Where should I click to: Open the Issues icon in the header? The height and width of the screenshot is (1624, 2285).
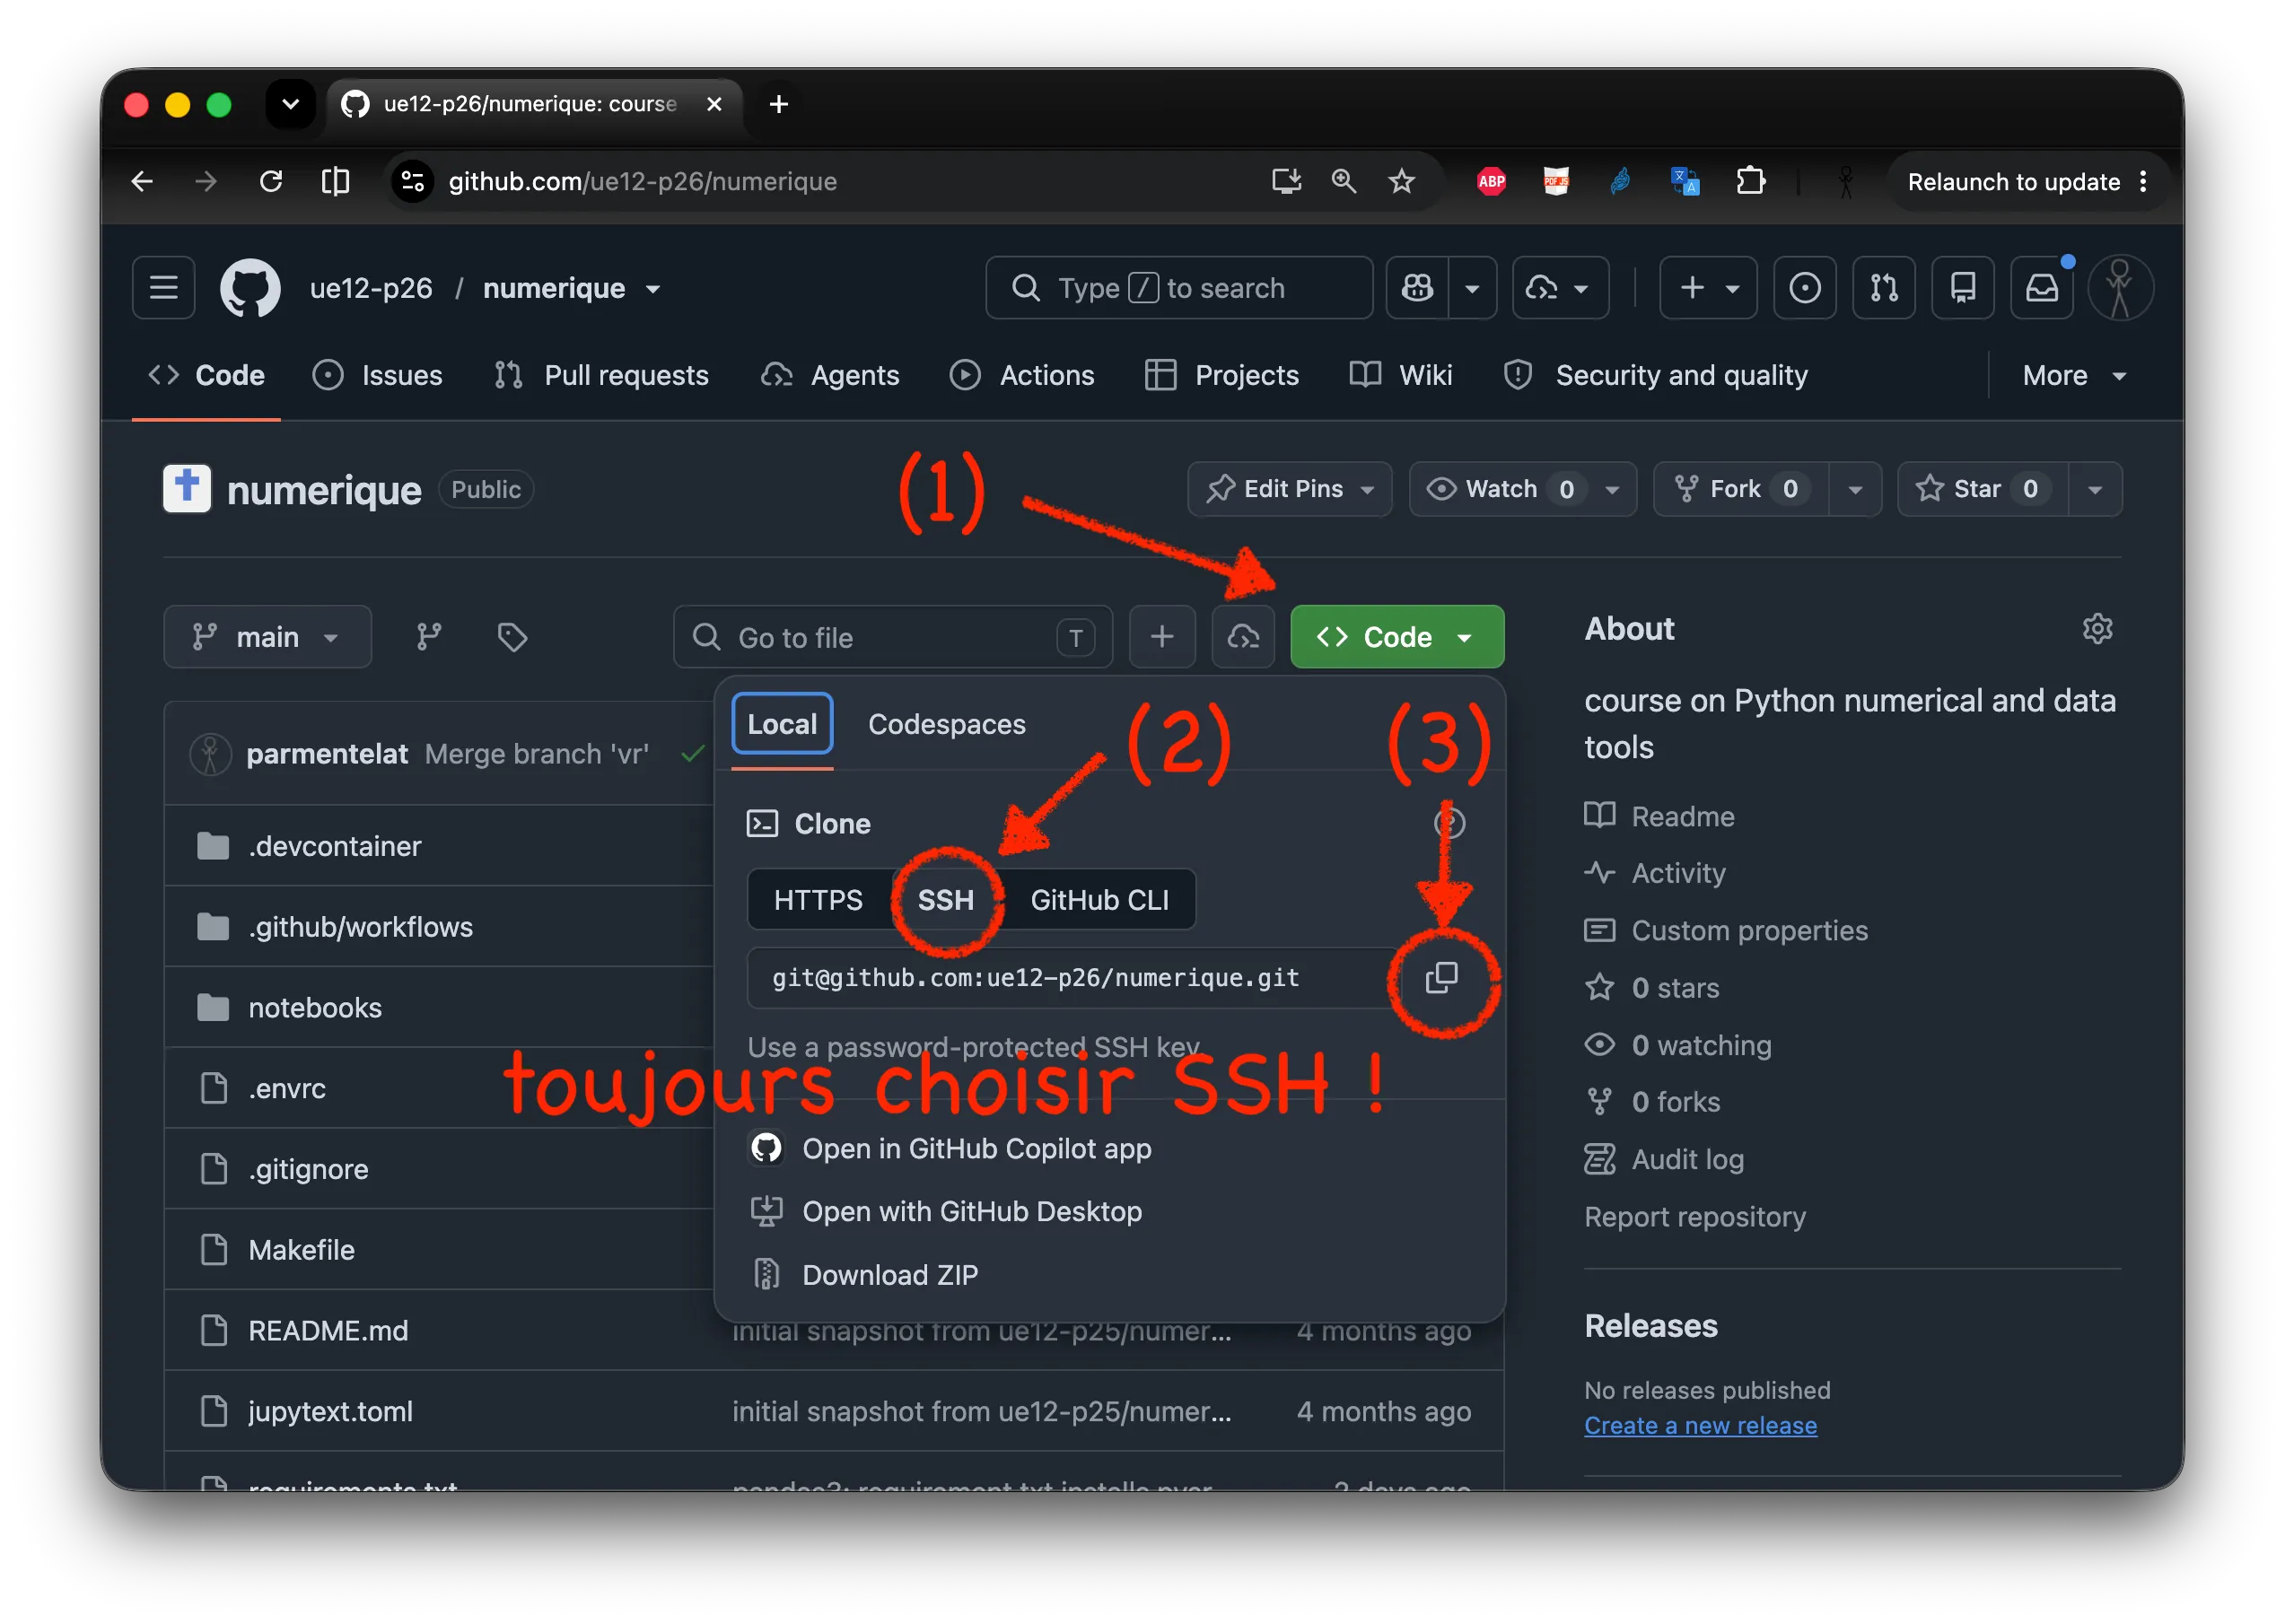(1803, 288)
